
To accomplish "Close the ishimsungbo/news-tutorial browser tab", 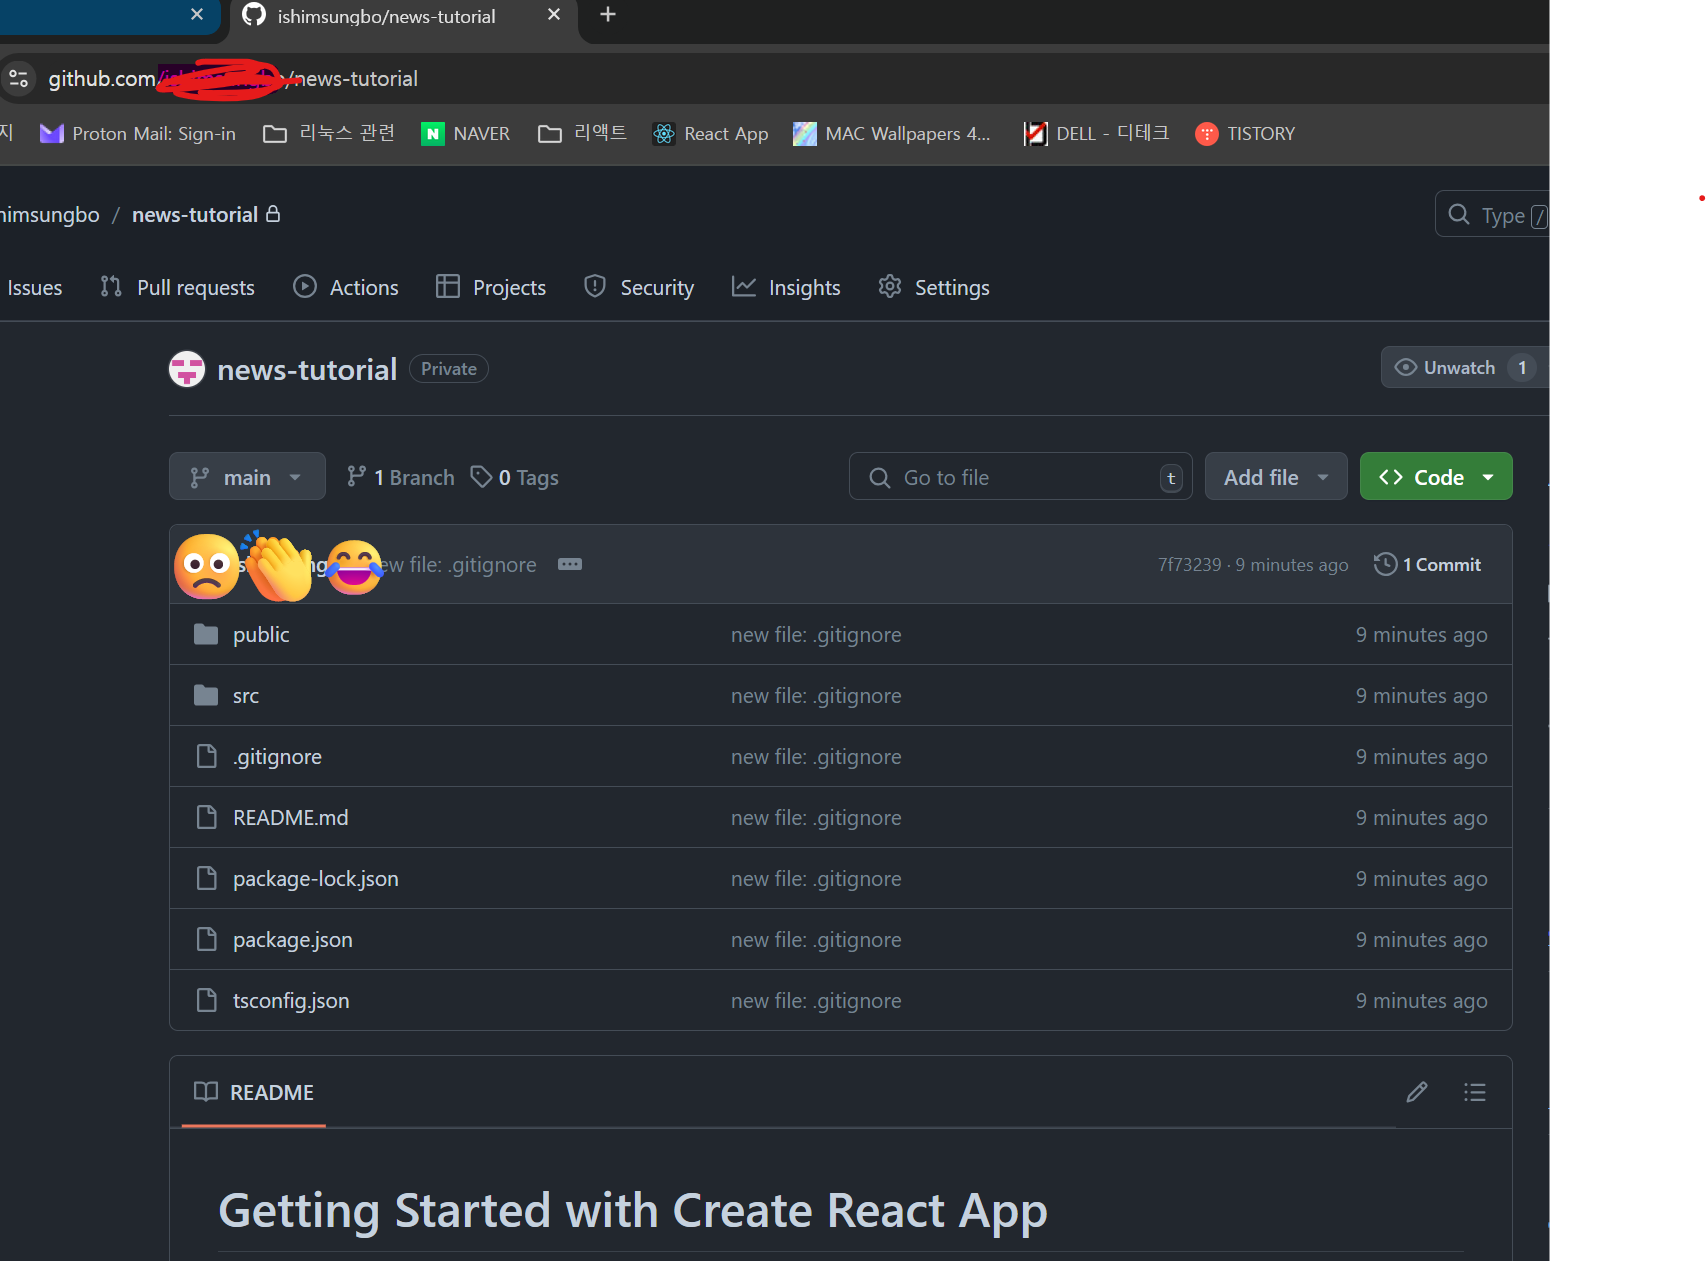I will coord(553,15).
